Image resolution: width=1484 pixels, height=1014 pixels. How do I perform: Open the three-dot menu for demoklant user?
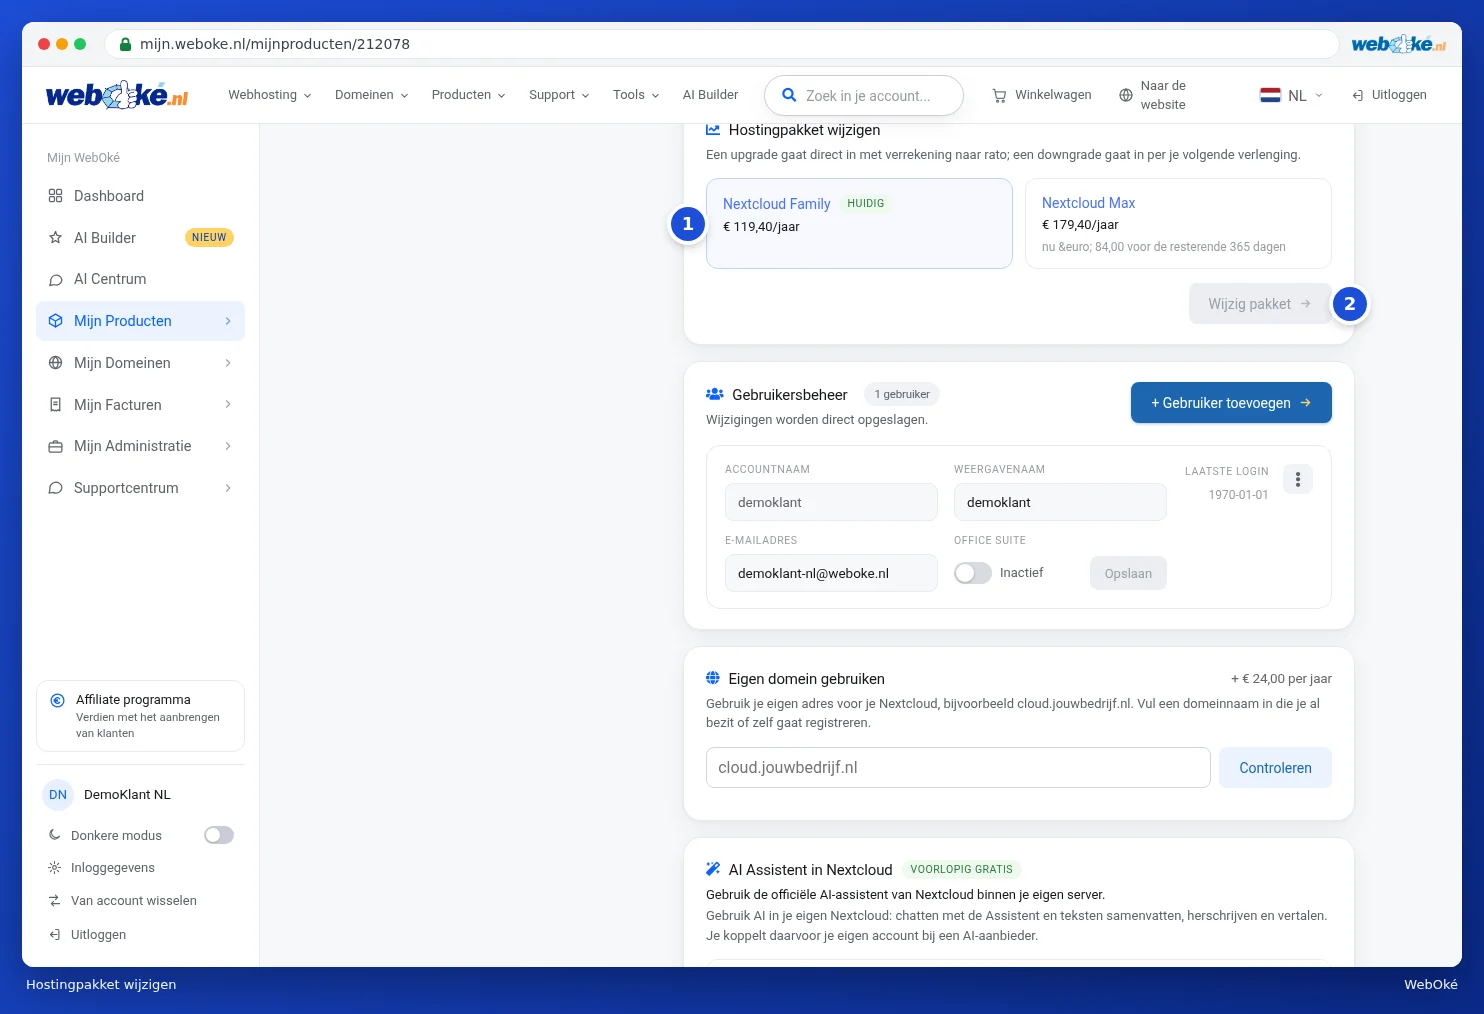point(1298,479)
